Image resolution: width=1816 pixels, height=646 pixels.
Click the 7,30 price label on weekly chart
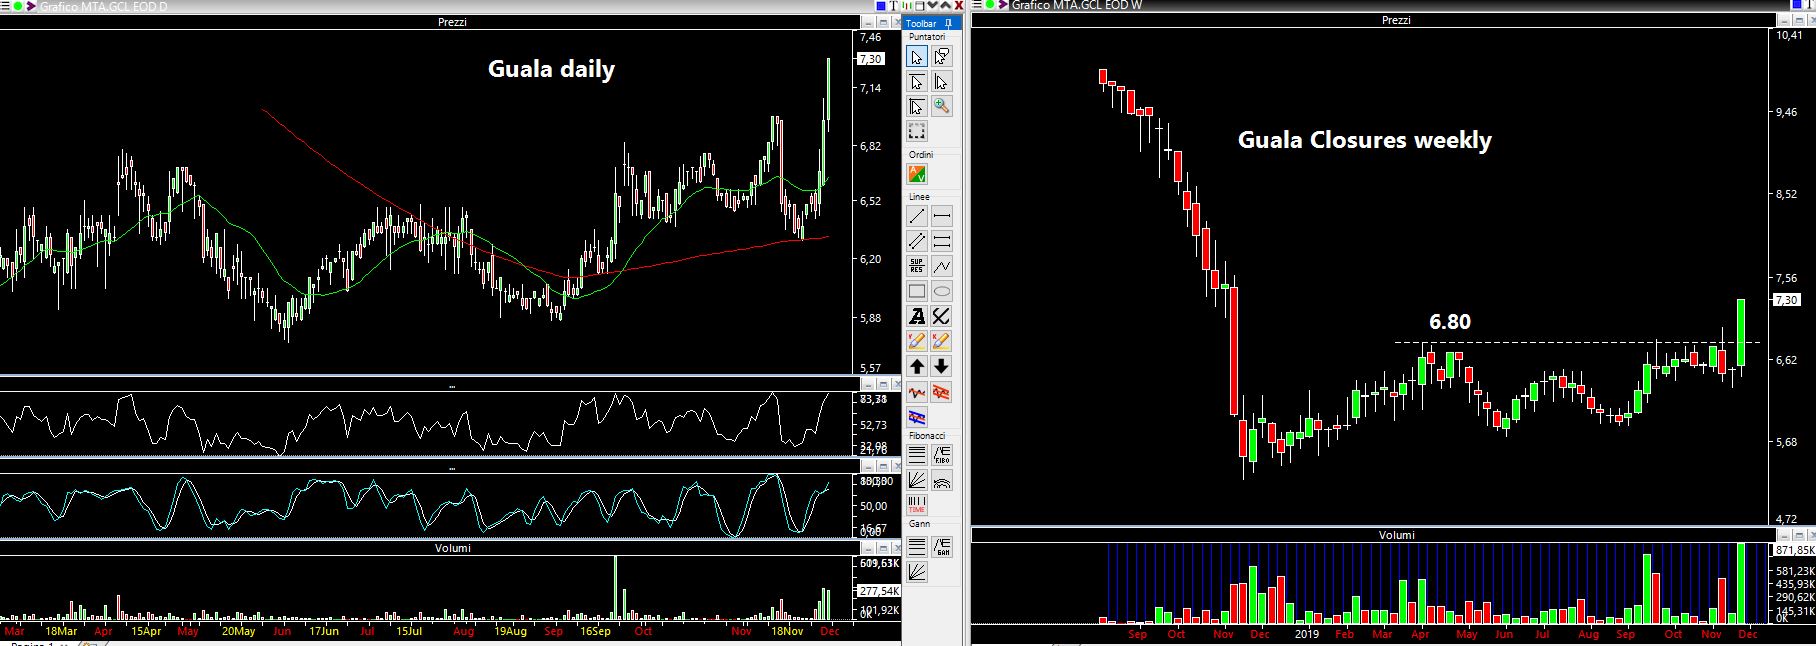coord(1785,300)
